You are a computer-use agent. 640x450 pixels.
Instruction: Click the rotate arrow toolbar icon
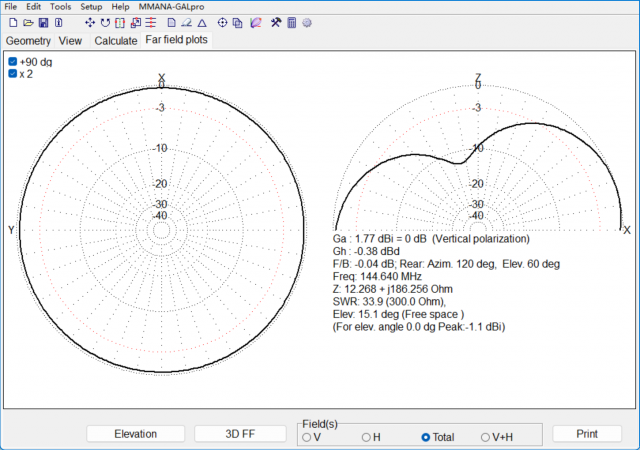(x=105, y=22)
